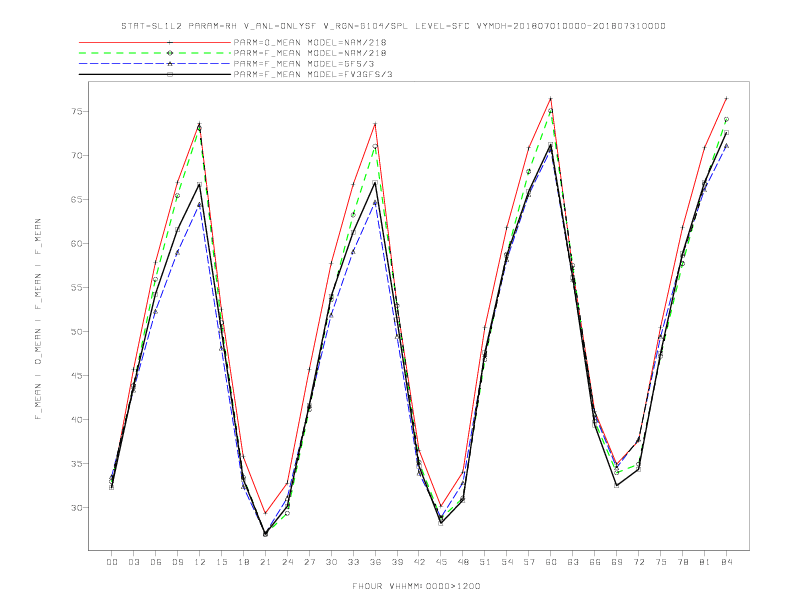Click x-axis forecast hour label 03

133,562
